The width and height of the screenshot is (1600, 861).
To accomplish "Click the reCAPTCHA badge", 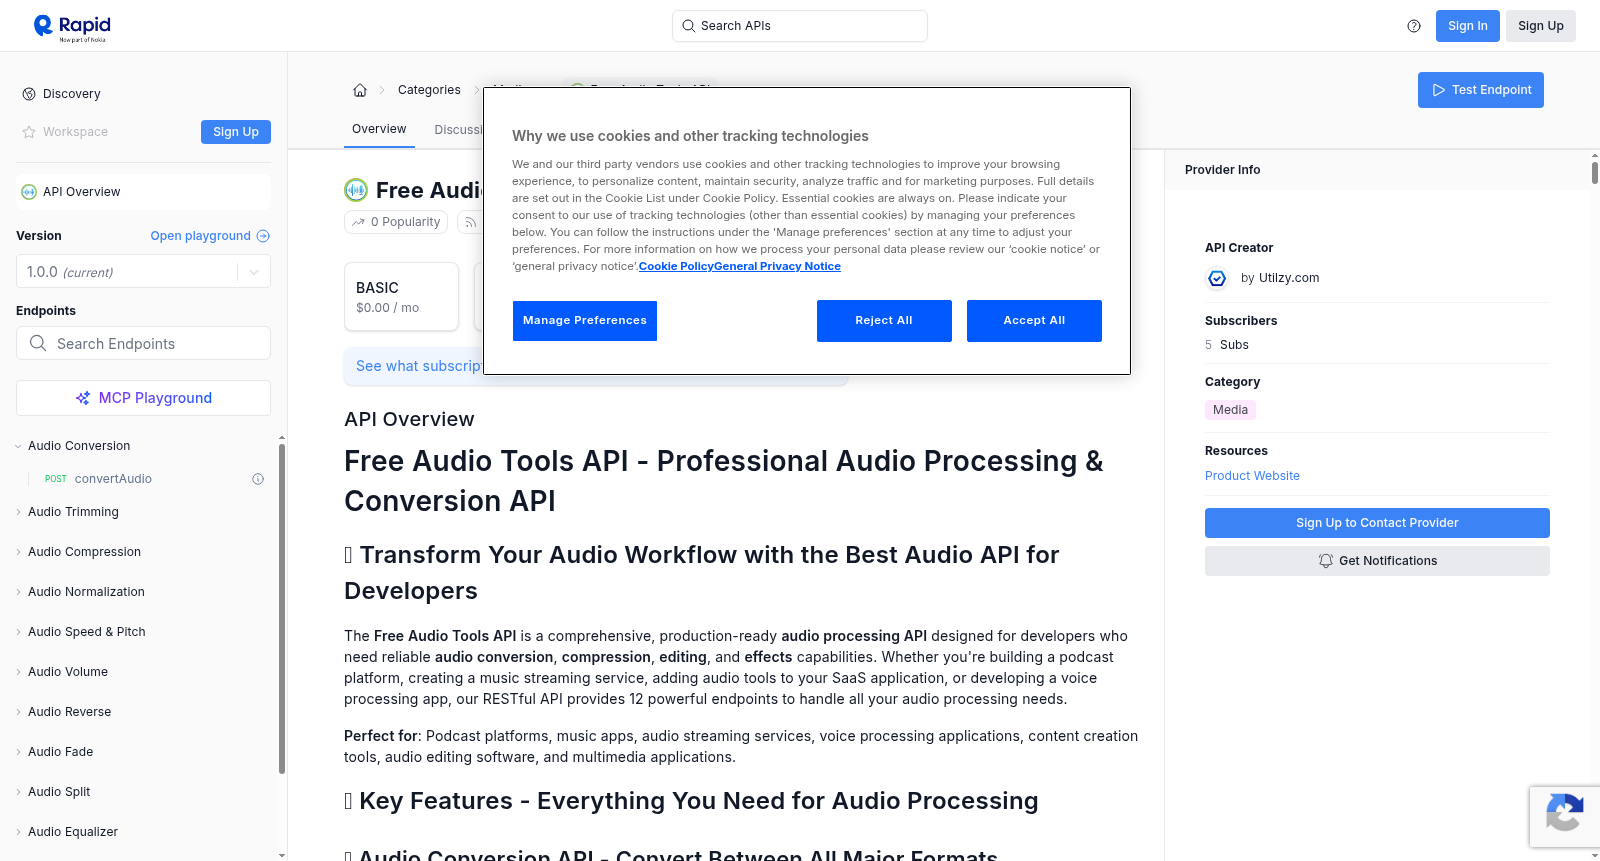I will [1565, 817].
